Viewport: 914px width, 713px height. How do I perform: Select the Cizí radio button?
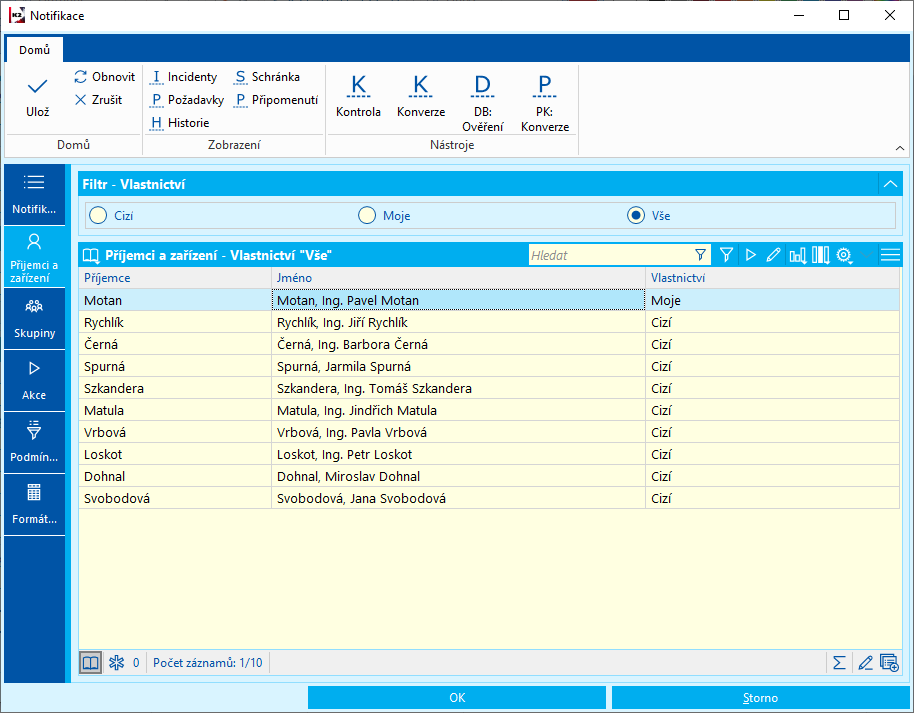(x=97, y=215)
